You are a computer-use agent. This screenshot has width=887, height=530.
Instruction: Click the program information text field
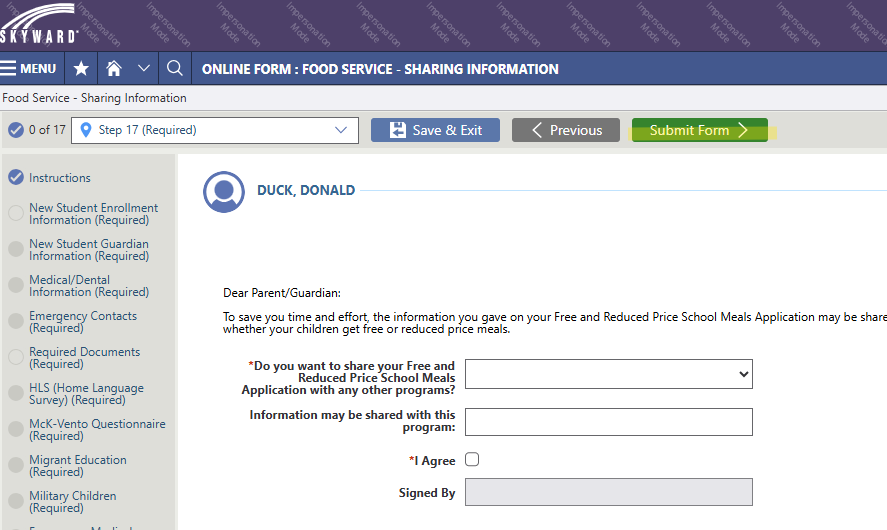click(608, 422)
